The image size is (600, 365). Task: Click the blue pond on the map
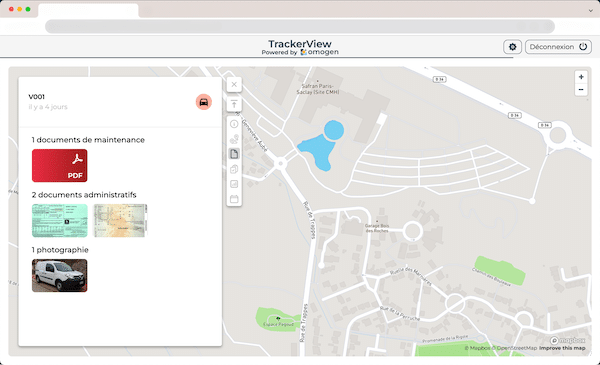[x=321, y=146]
